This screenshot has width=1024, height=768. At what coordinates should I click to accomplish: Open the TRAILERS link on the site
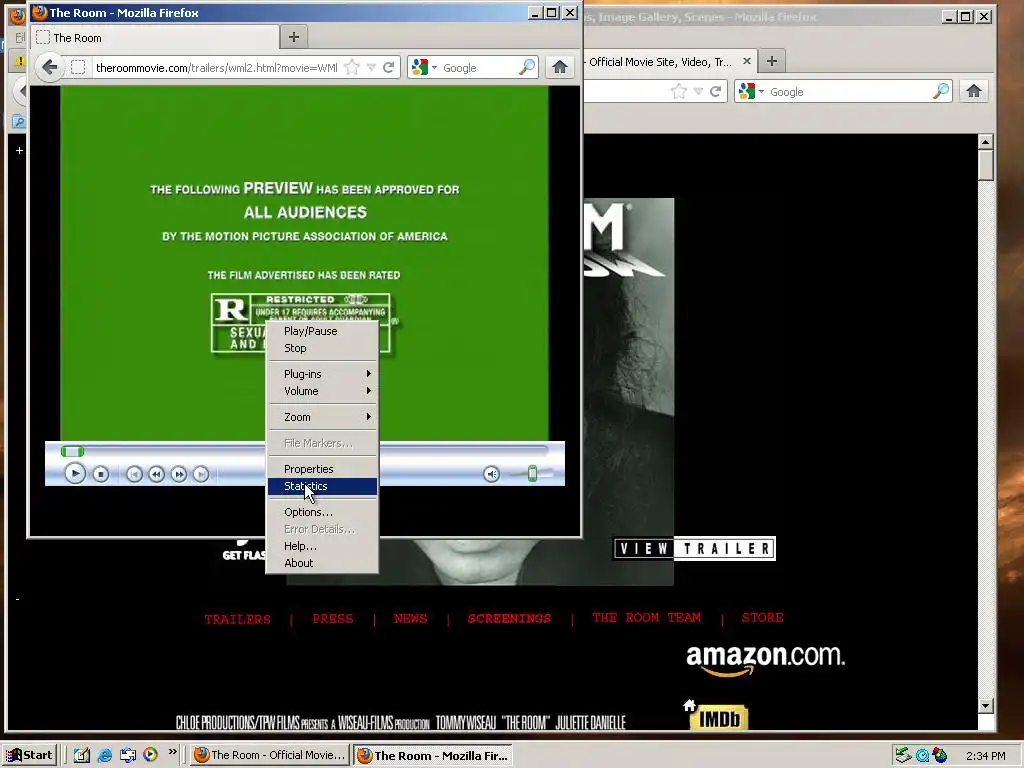(x=237, y=619)
